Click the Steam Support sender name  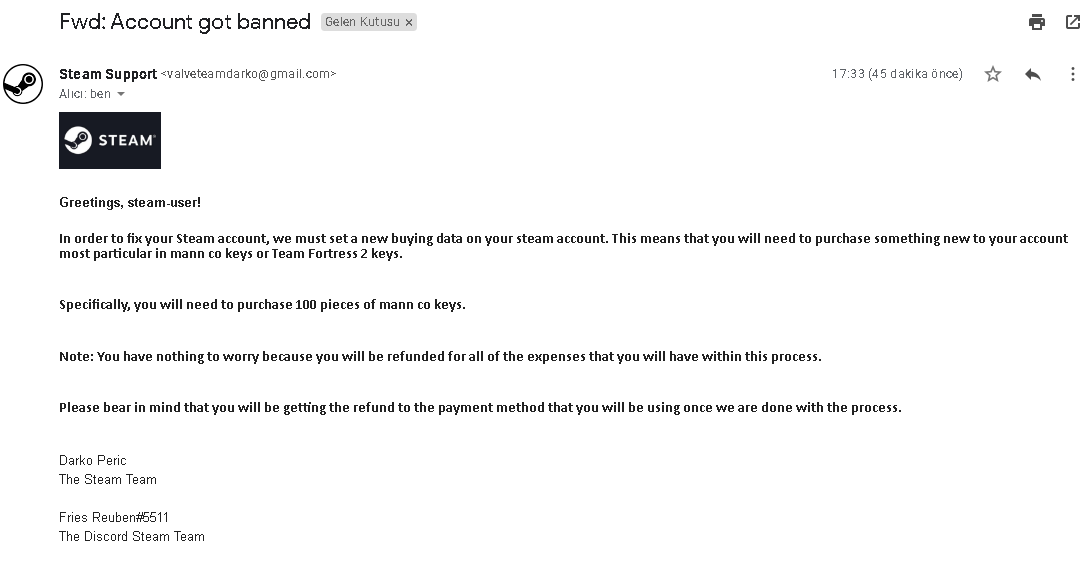(x=108, y=74)
